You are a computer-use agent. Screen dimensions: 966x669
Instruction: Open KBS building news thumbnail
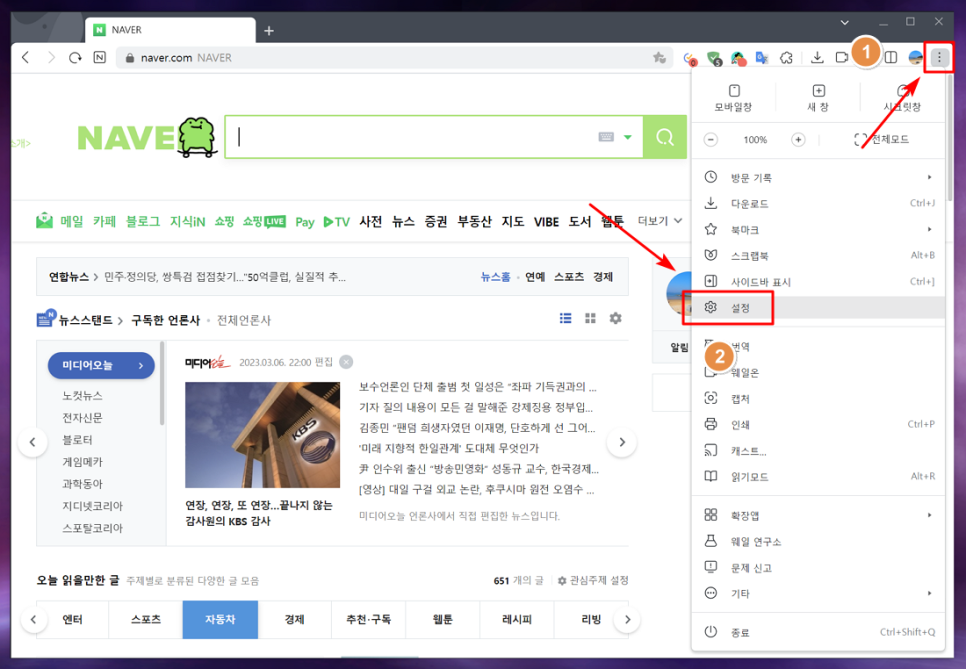(262, 435)
